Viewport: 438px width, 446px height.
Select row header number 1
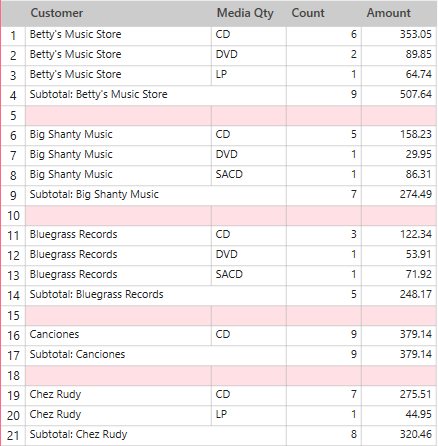(13, 36)
